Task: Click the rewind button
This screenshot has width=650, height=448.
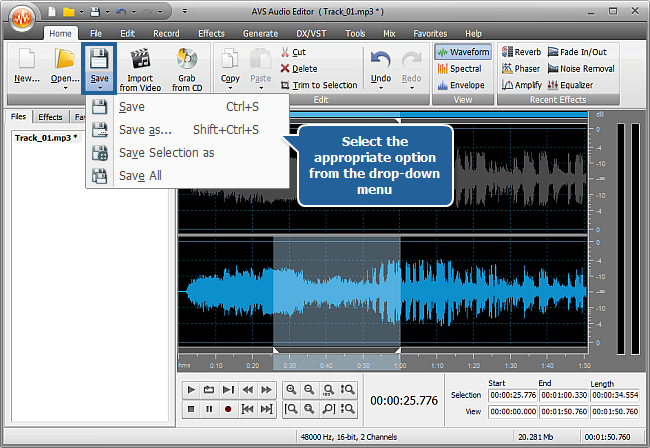Action: click(247, 390)
